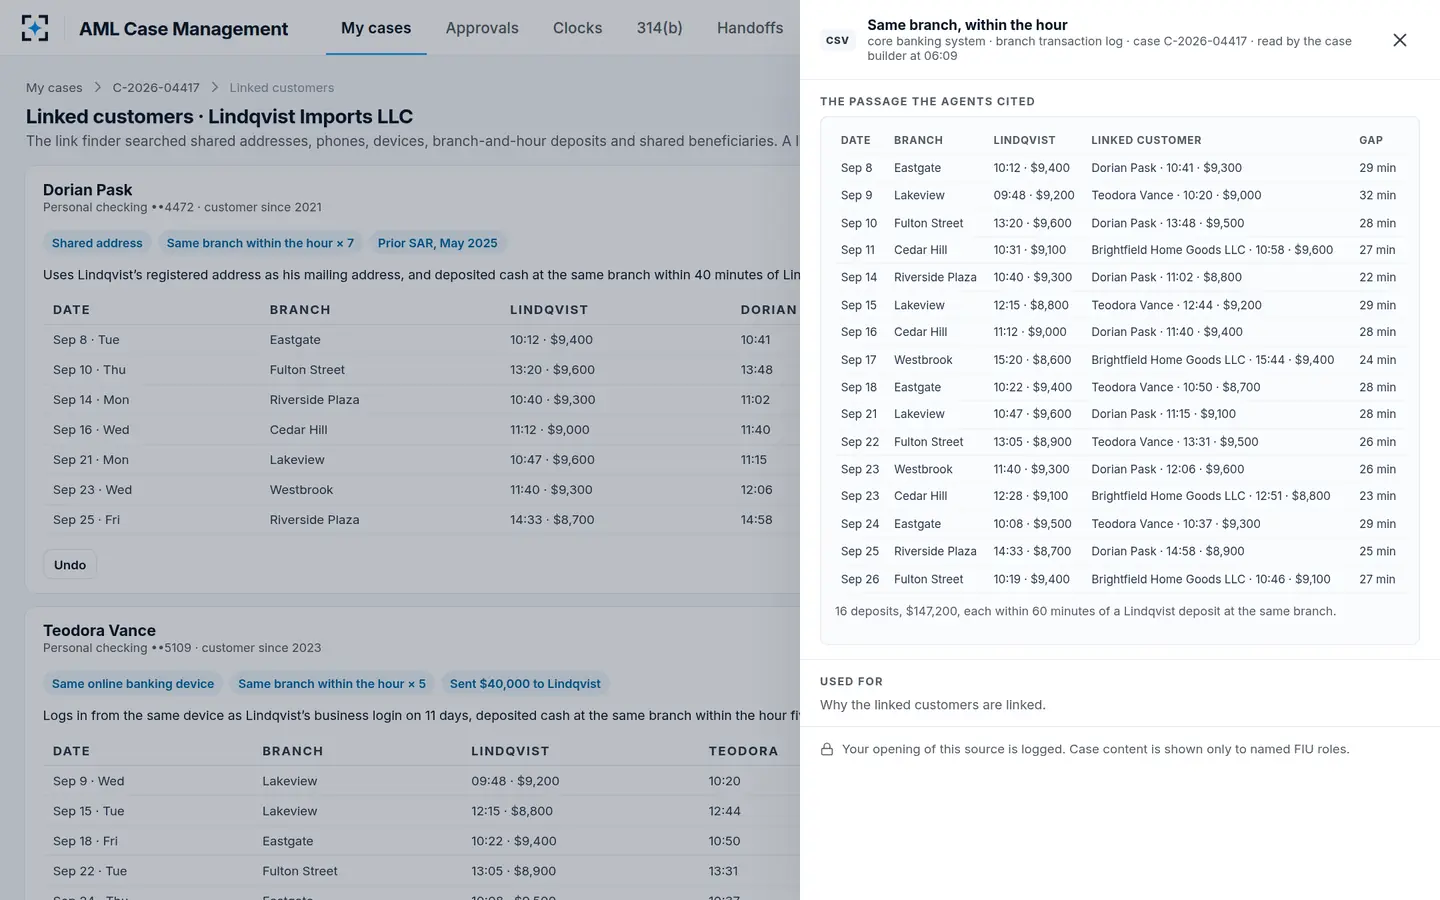Click the LINKED CUSTOMER column header
Screen dimensions: 1440x900
click(x=1146, y=140)
